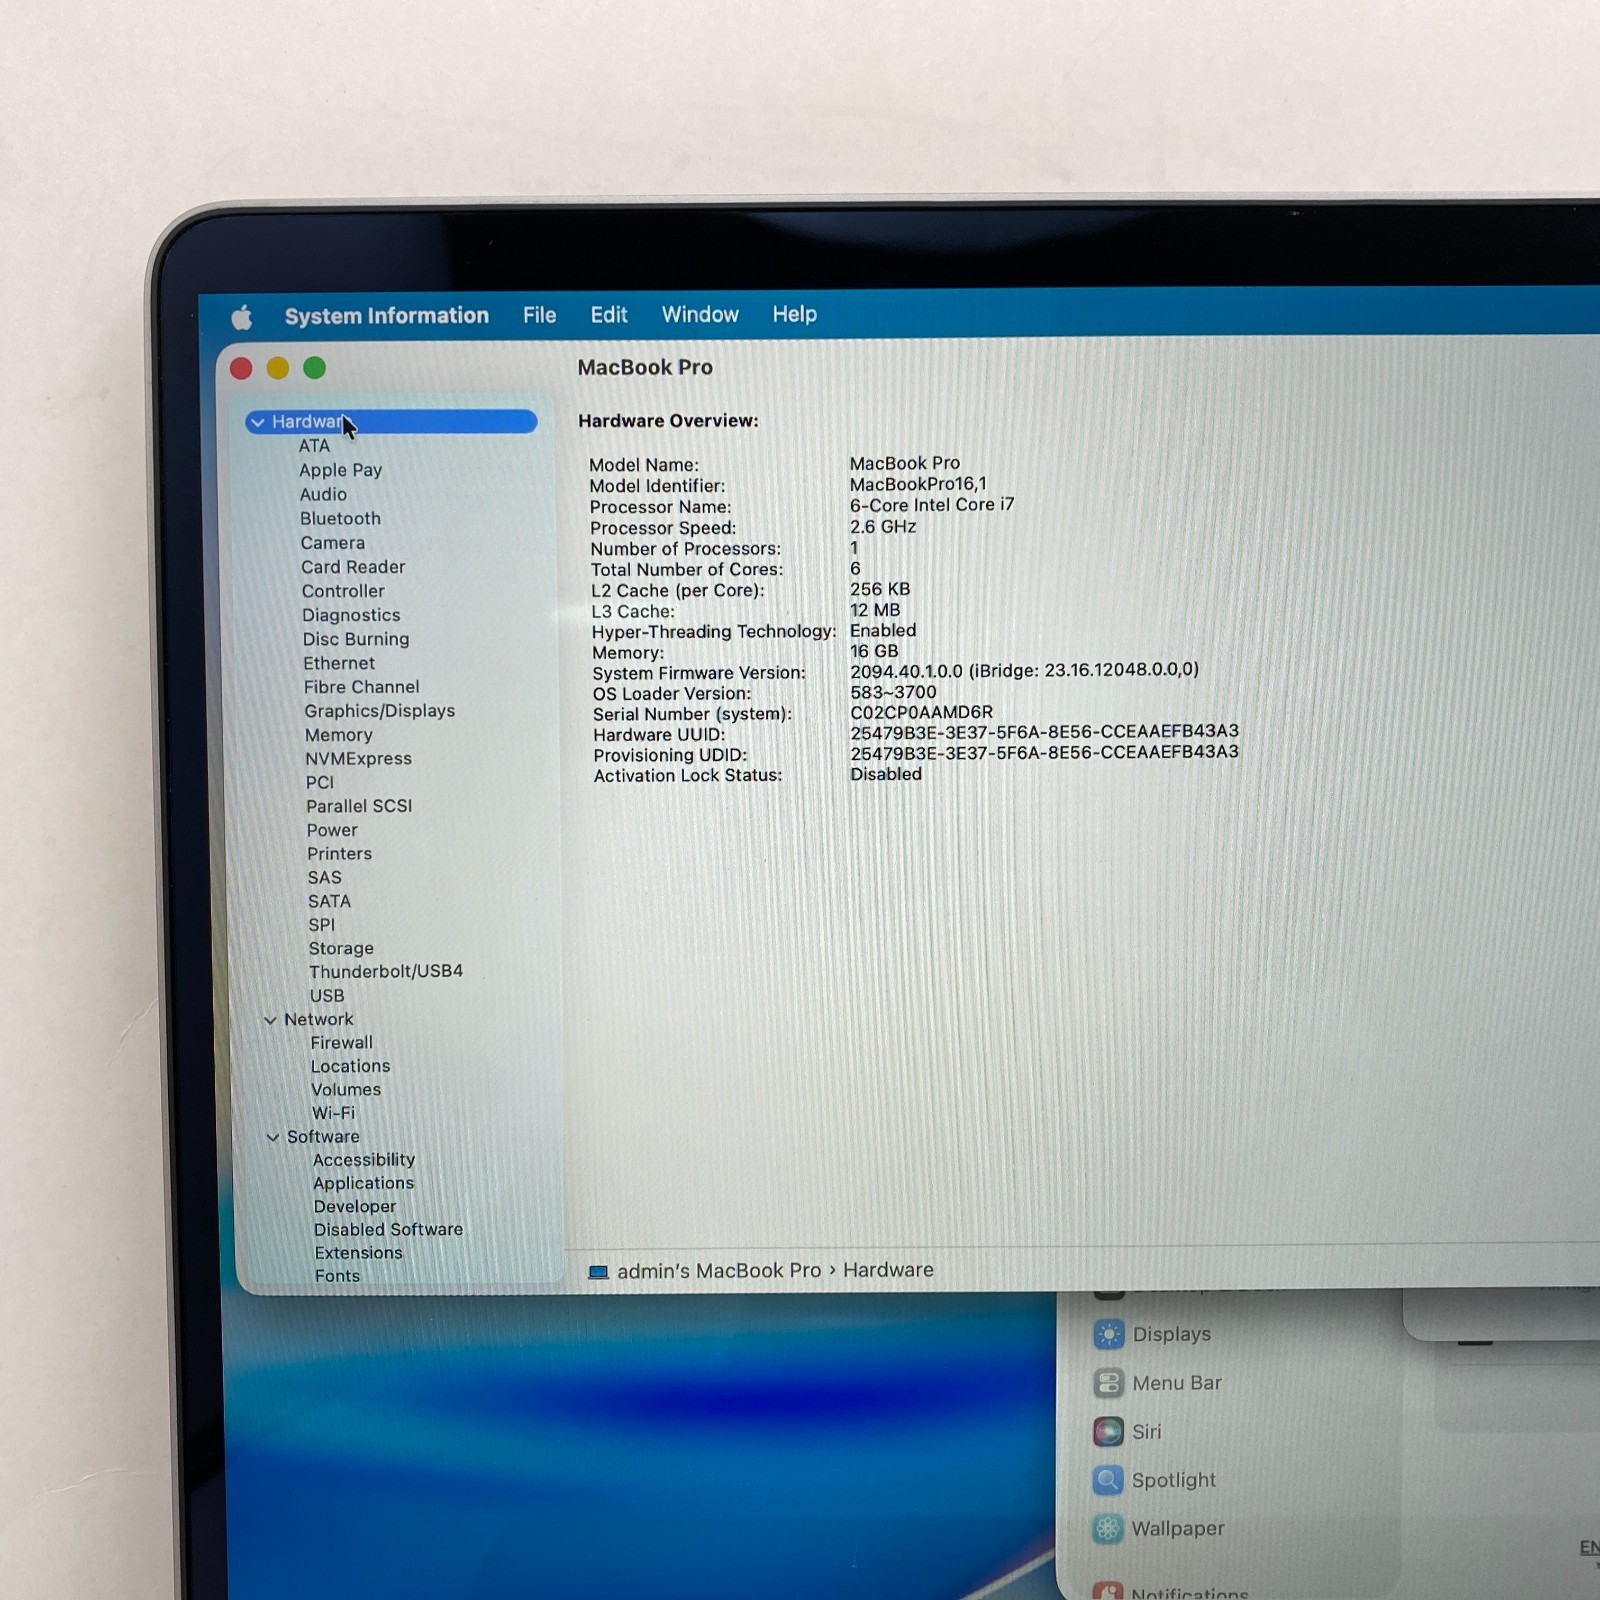Select PCI in the sidebar
This screenshot has width=1600, height=1600.
pyautogui.click(x=320, y=782)
